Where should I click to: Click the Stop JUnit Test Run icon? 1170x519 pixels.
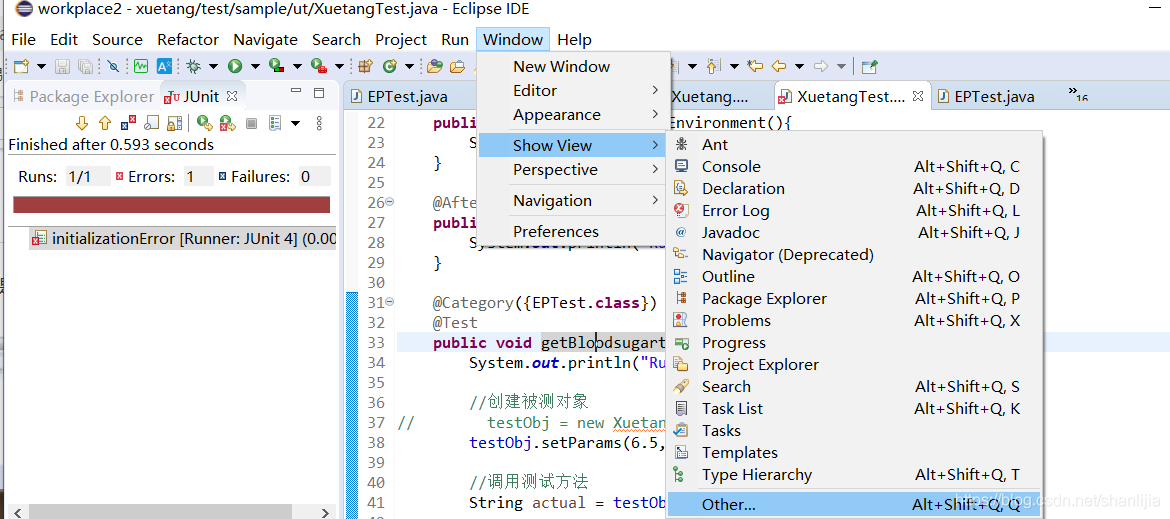click(x=251, y=123)
